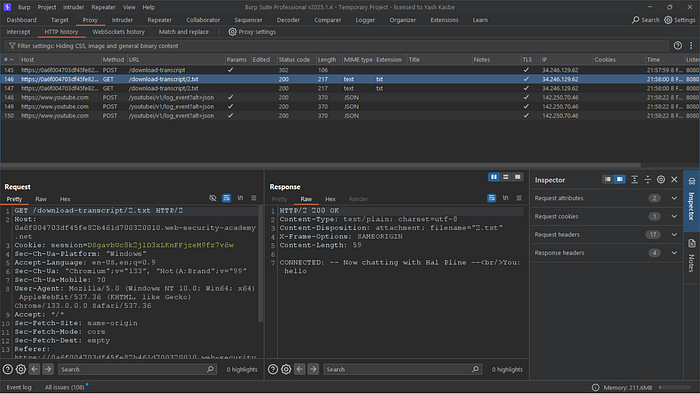The height and width of the screenshot is (394, 700).
Task: Expand Request cookies section
Action: (674, 216)
